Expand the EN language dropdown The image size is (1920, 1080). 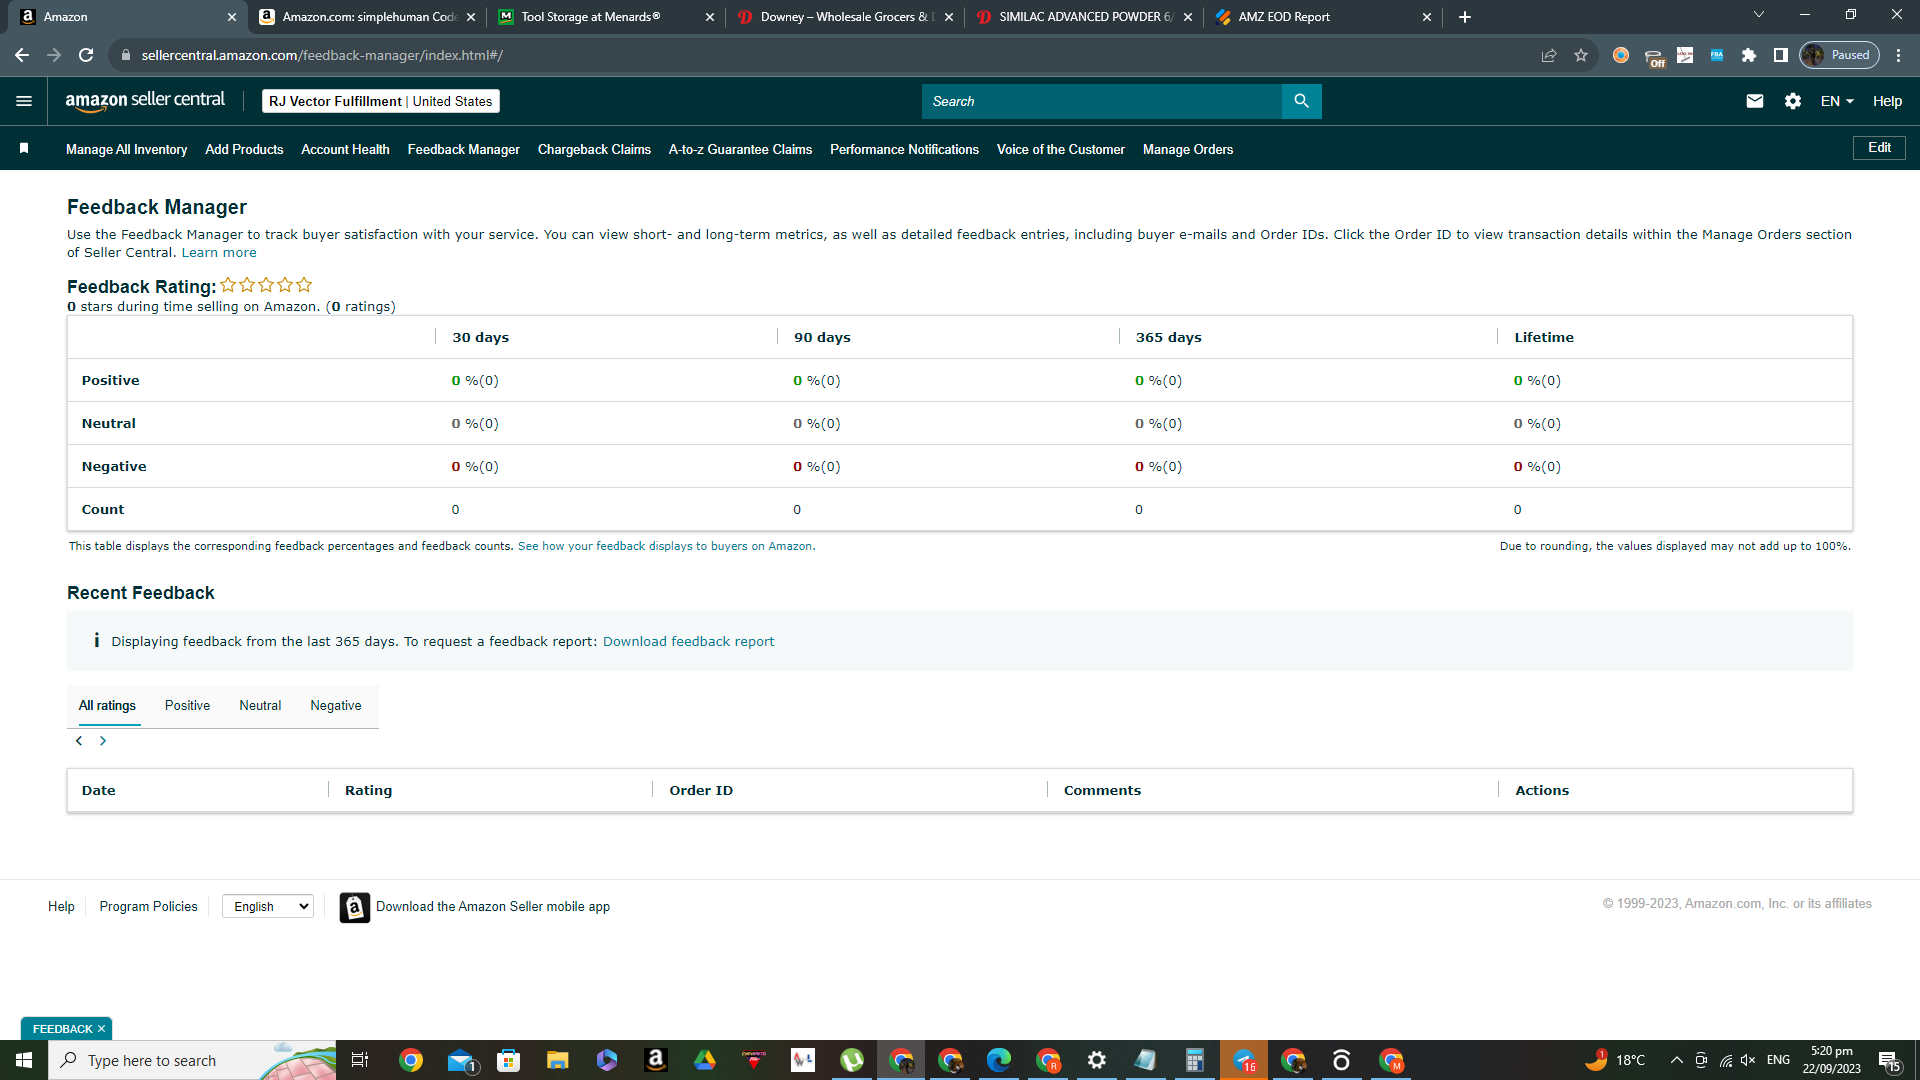1837,101
